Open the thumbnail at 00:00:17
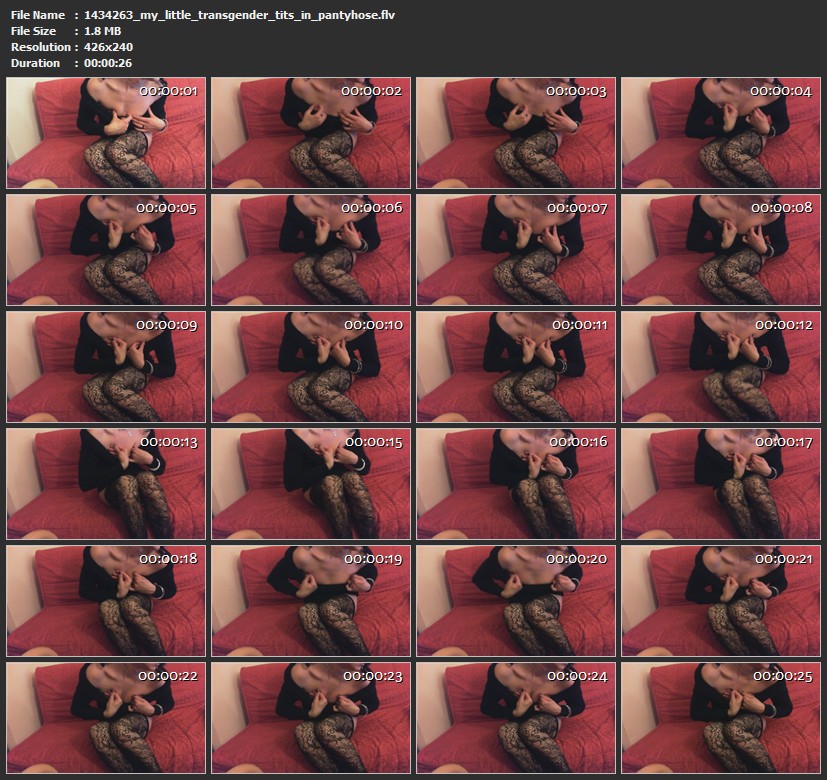Screen dimensions: 827x780 coord(720,483)
